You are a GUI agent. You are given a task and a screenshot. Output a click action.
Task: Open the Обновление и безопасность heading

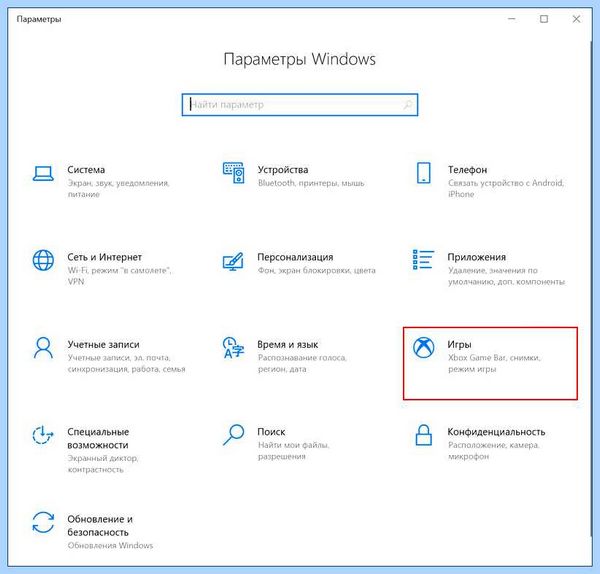[100, 526]
